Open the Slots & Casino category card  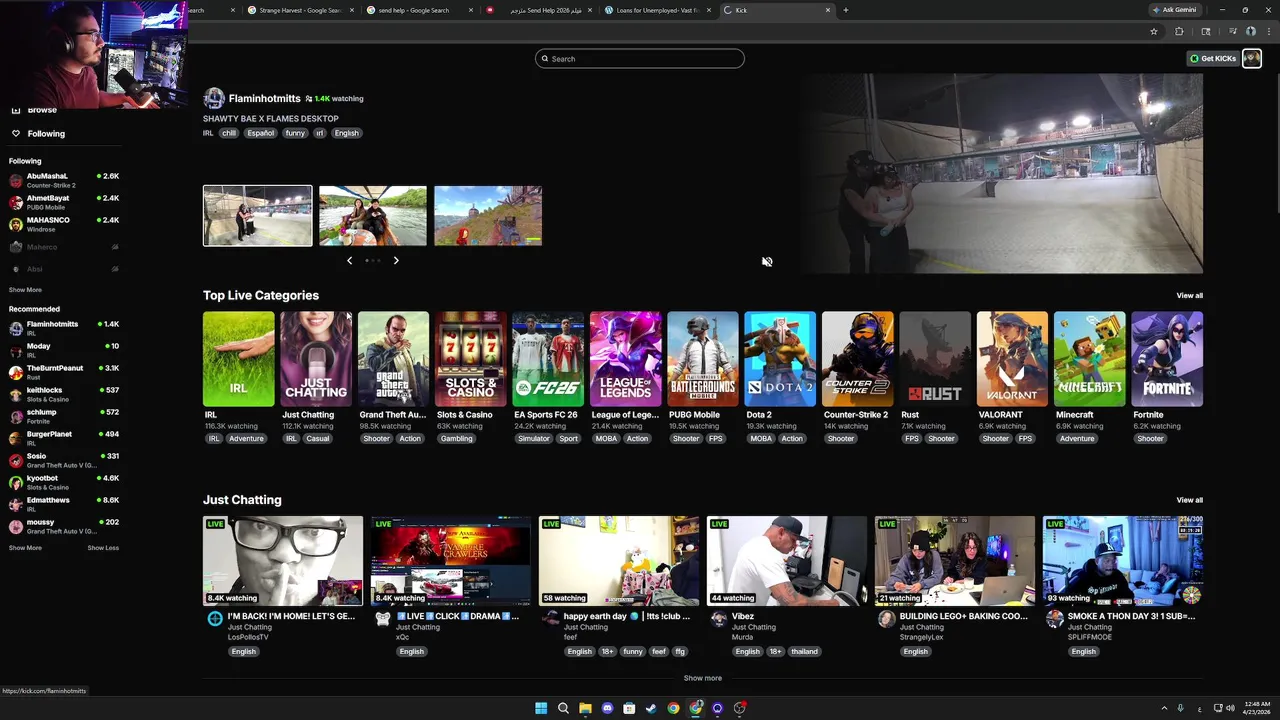pos(471,359)
